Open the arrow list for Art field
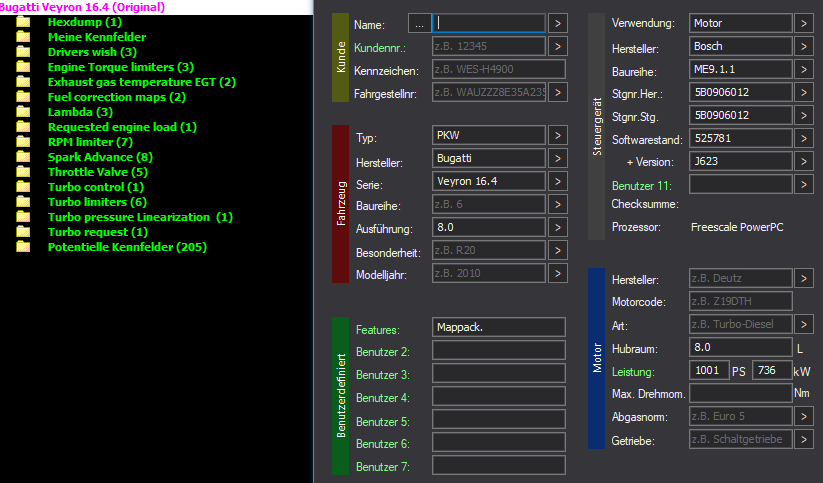The width and height of the screenshot is (823, 483). 804,324
